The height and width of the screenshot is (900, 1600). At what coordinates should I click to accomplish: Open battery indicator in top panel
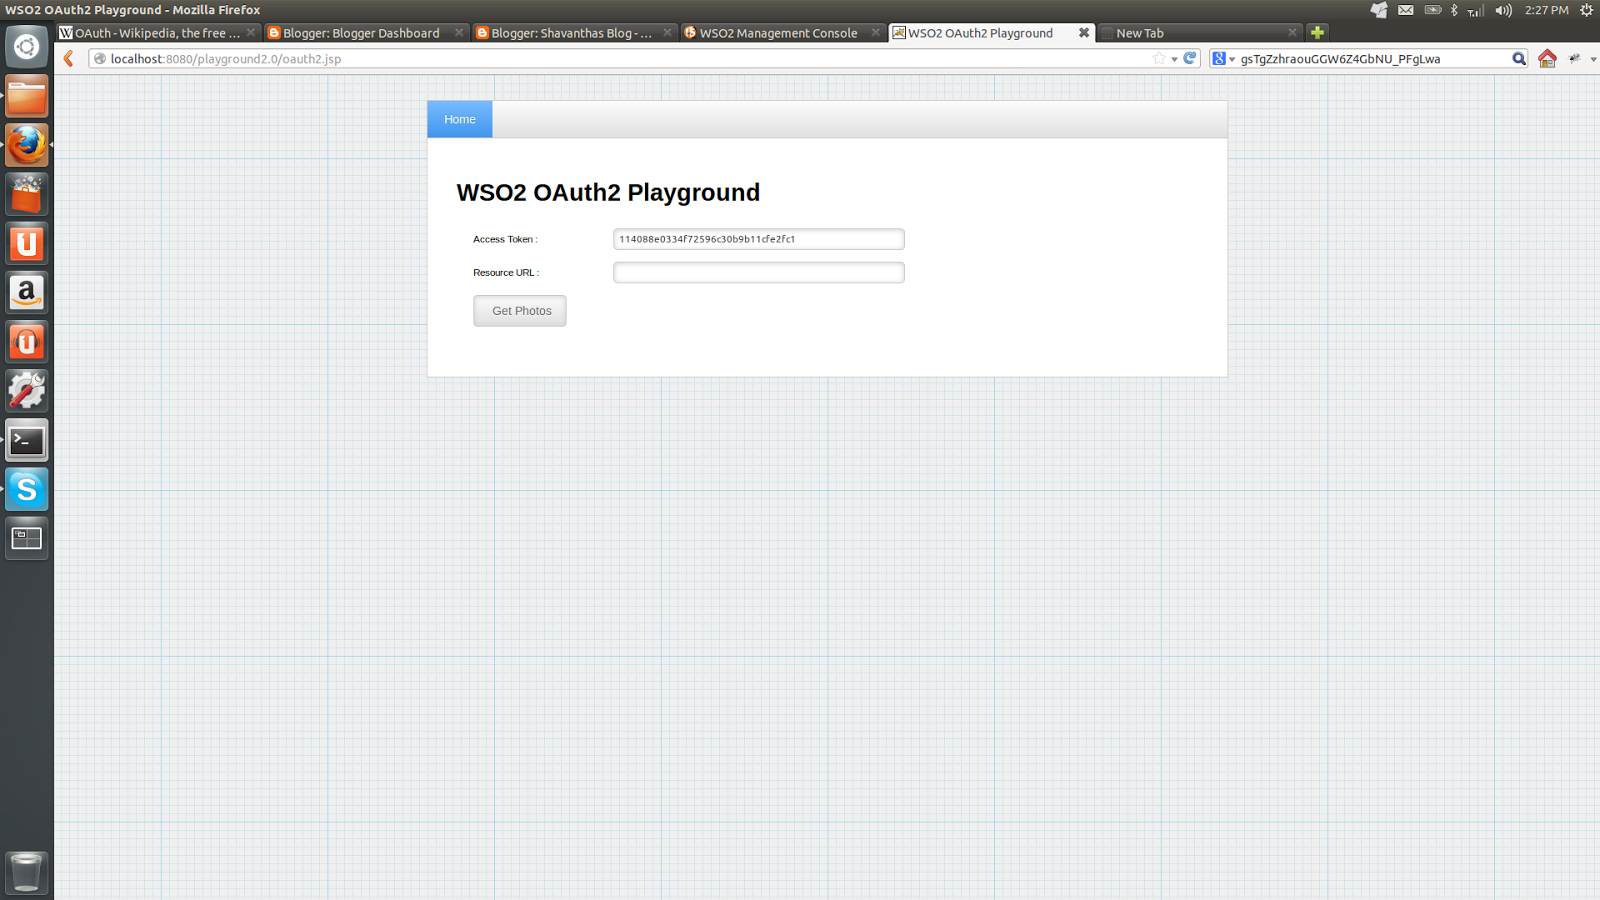pos(1433,10)
